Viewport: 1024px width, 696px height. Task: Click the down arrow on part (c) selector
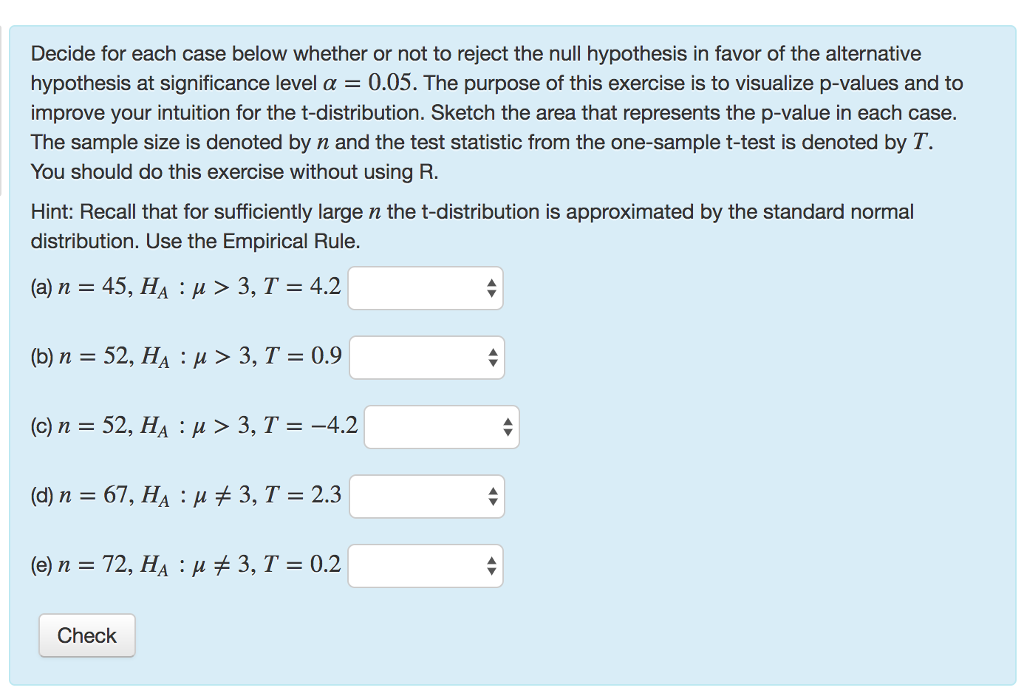(x=506, y=430)
